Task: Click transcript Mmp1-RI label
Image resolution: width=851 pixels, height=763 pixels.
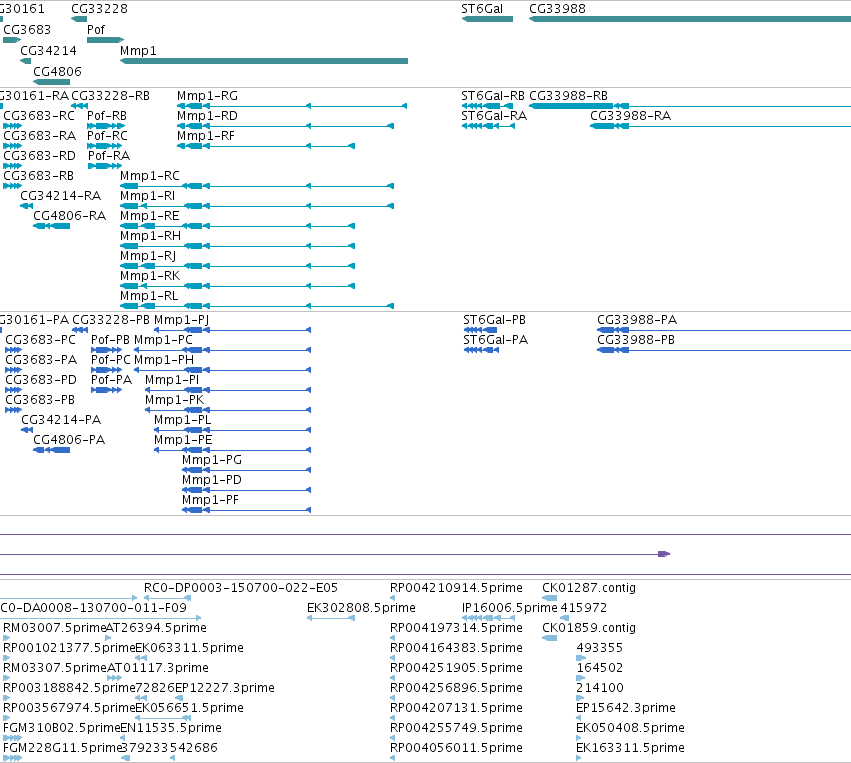Action: click(x=147, y=196)
